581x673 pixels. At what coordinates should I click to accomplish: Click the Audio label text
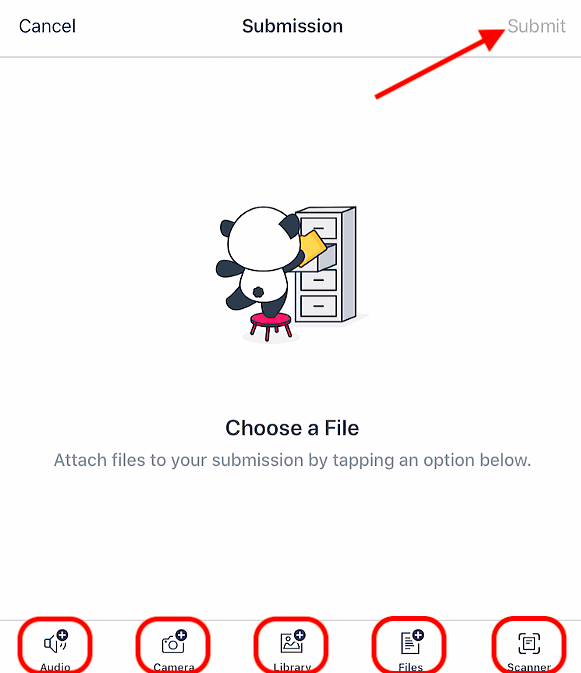coord(55,667)
